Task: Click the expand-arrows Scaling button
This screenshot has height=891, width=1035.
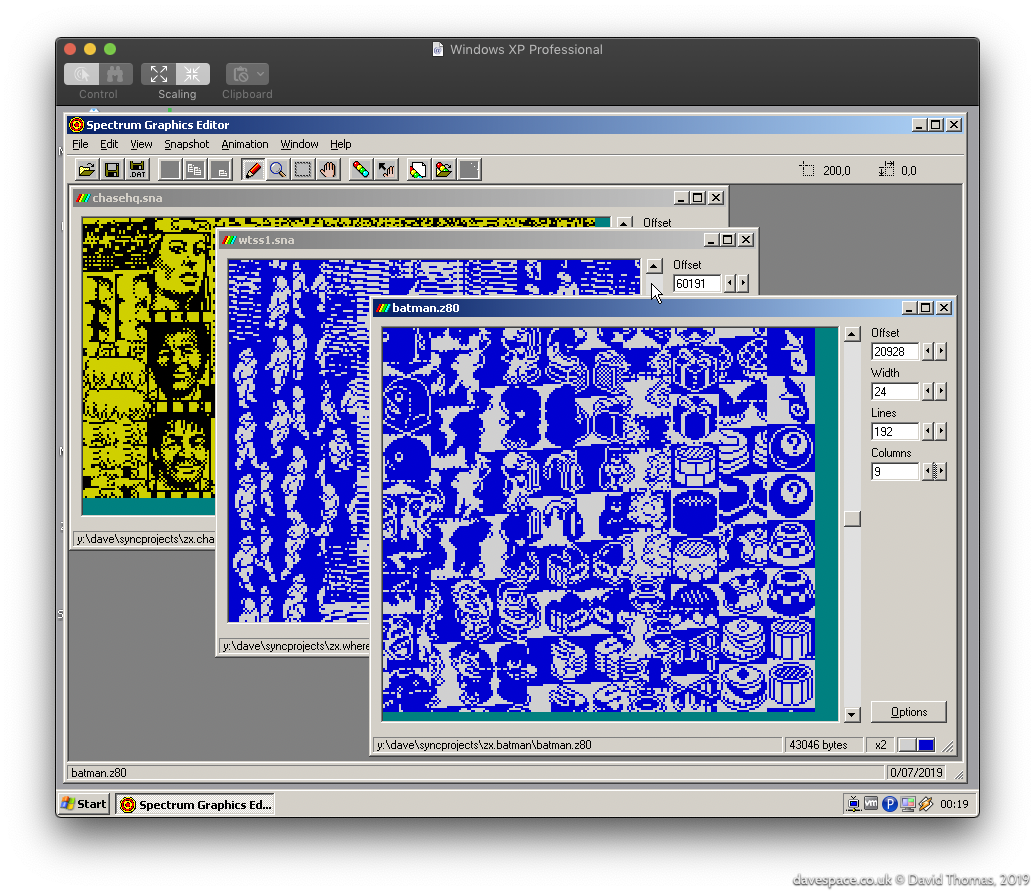Action: pos(158,74)
